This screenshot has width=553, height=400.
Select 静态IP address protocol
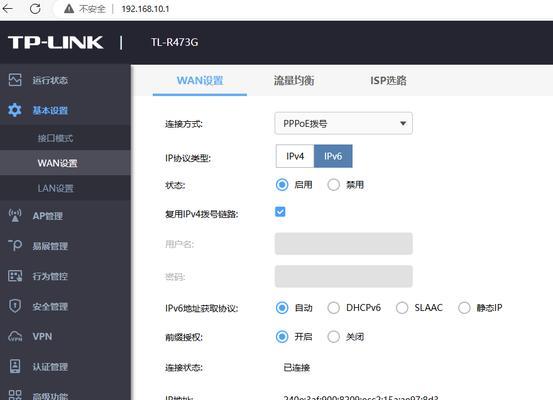point(464,308)
